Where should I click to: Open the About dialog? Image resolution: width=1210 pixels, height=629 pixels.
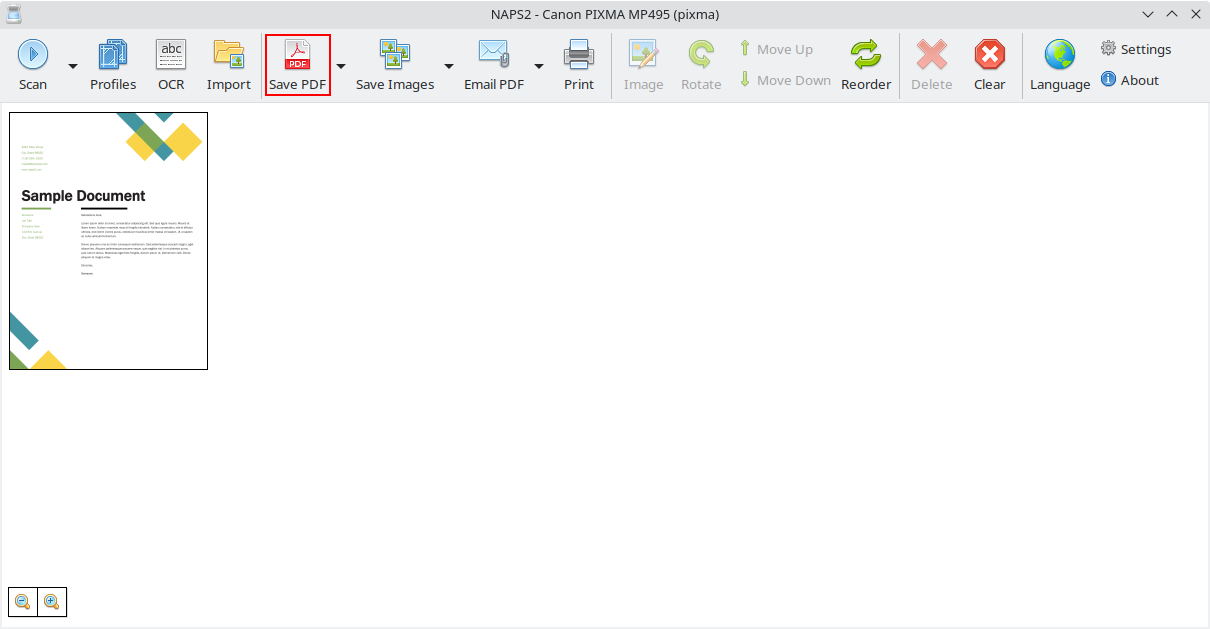point(1130,80)
